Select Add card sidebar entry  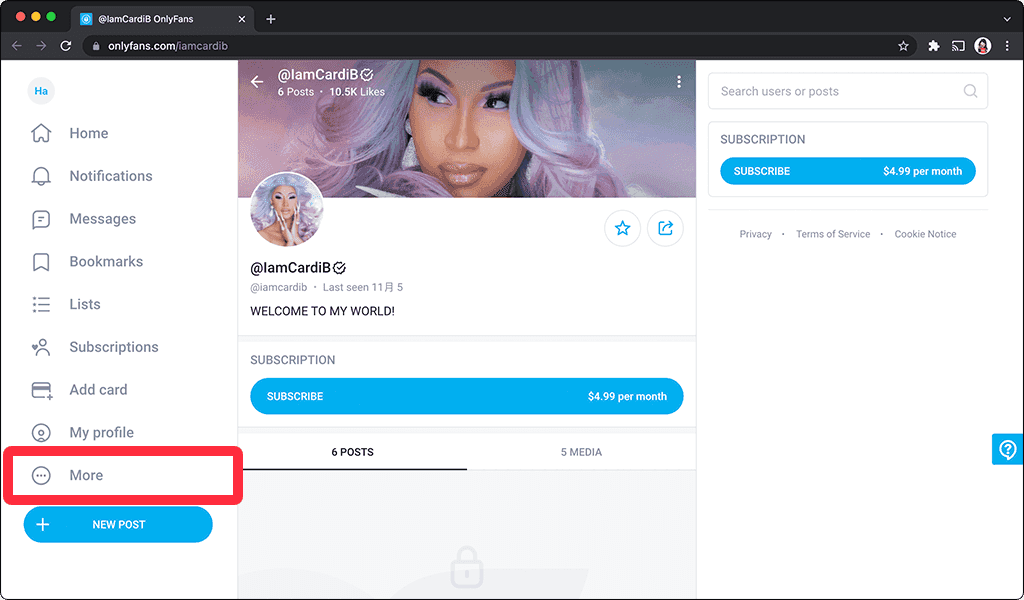[99, 390]
